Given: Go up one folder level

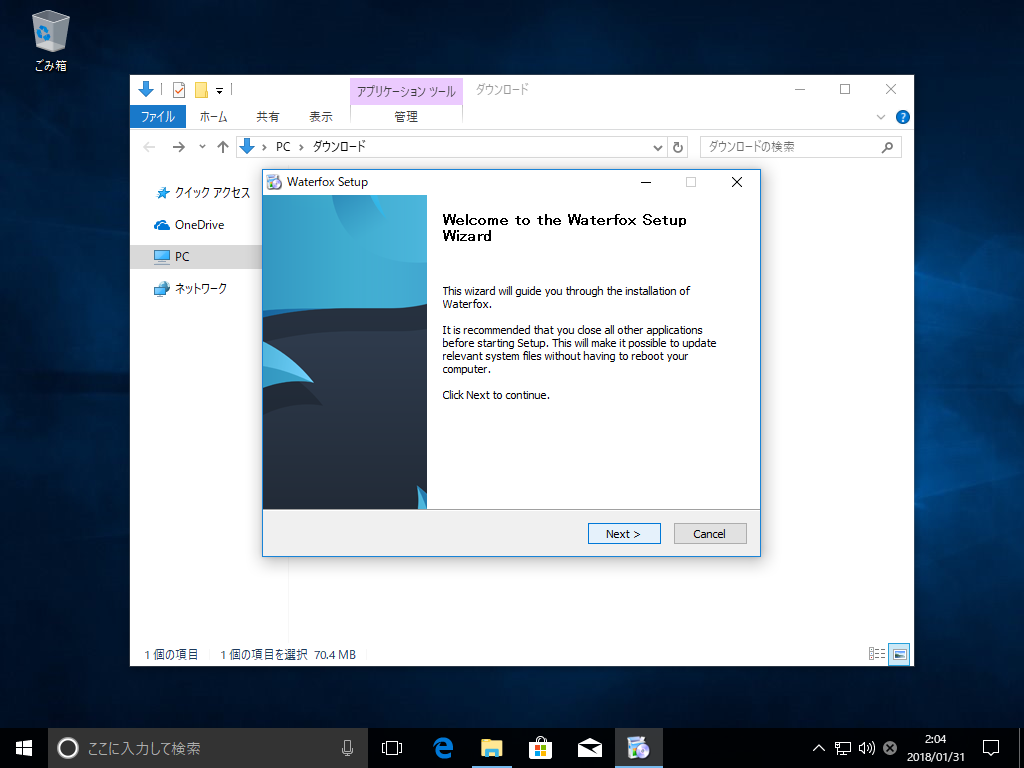Looking at the screenshot, I should coord(223,147).
